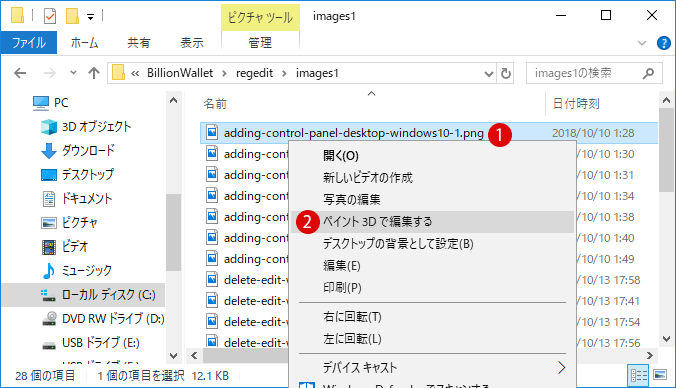Viewport: 676px width, 388px height.
Task: Select adding-control-panel-desktop-windows10-1.png file
Action: coord(354,133)
